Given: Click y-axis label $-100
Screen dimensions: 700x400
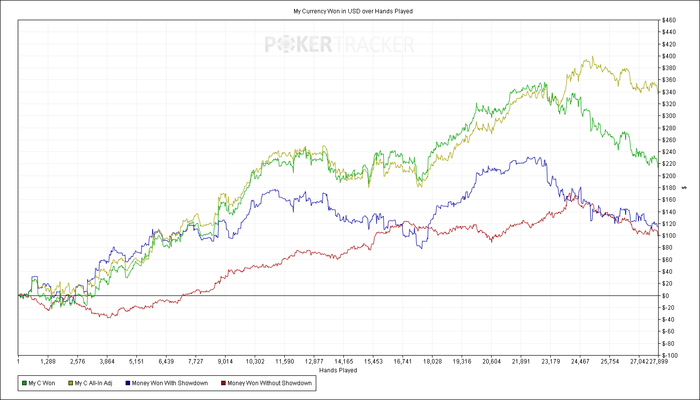Looking at the screenshot, I should click(x=669, y=355).
